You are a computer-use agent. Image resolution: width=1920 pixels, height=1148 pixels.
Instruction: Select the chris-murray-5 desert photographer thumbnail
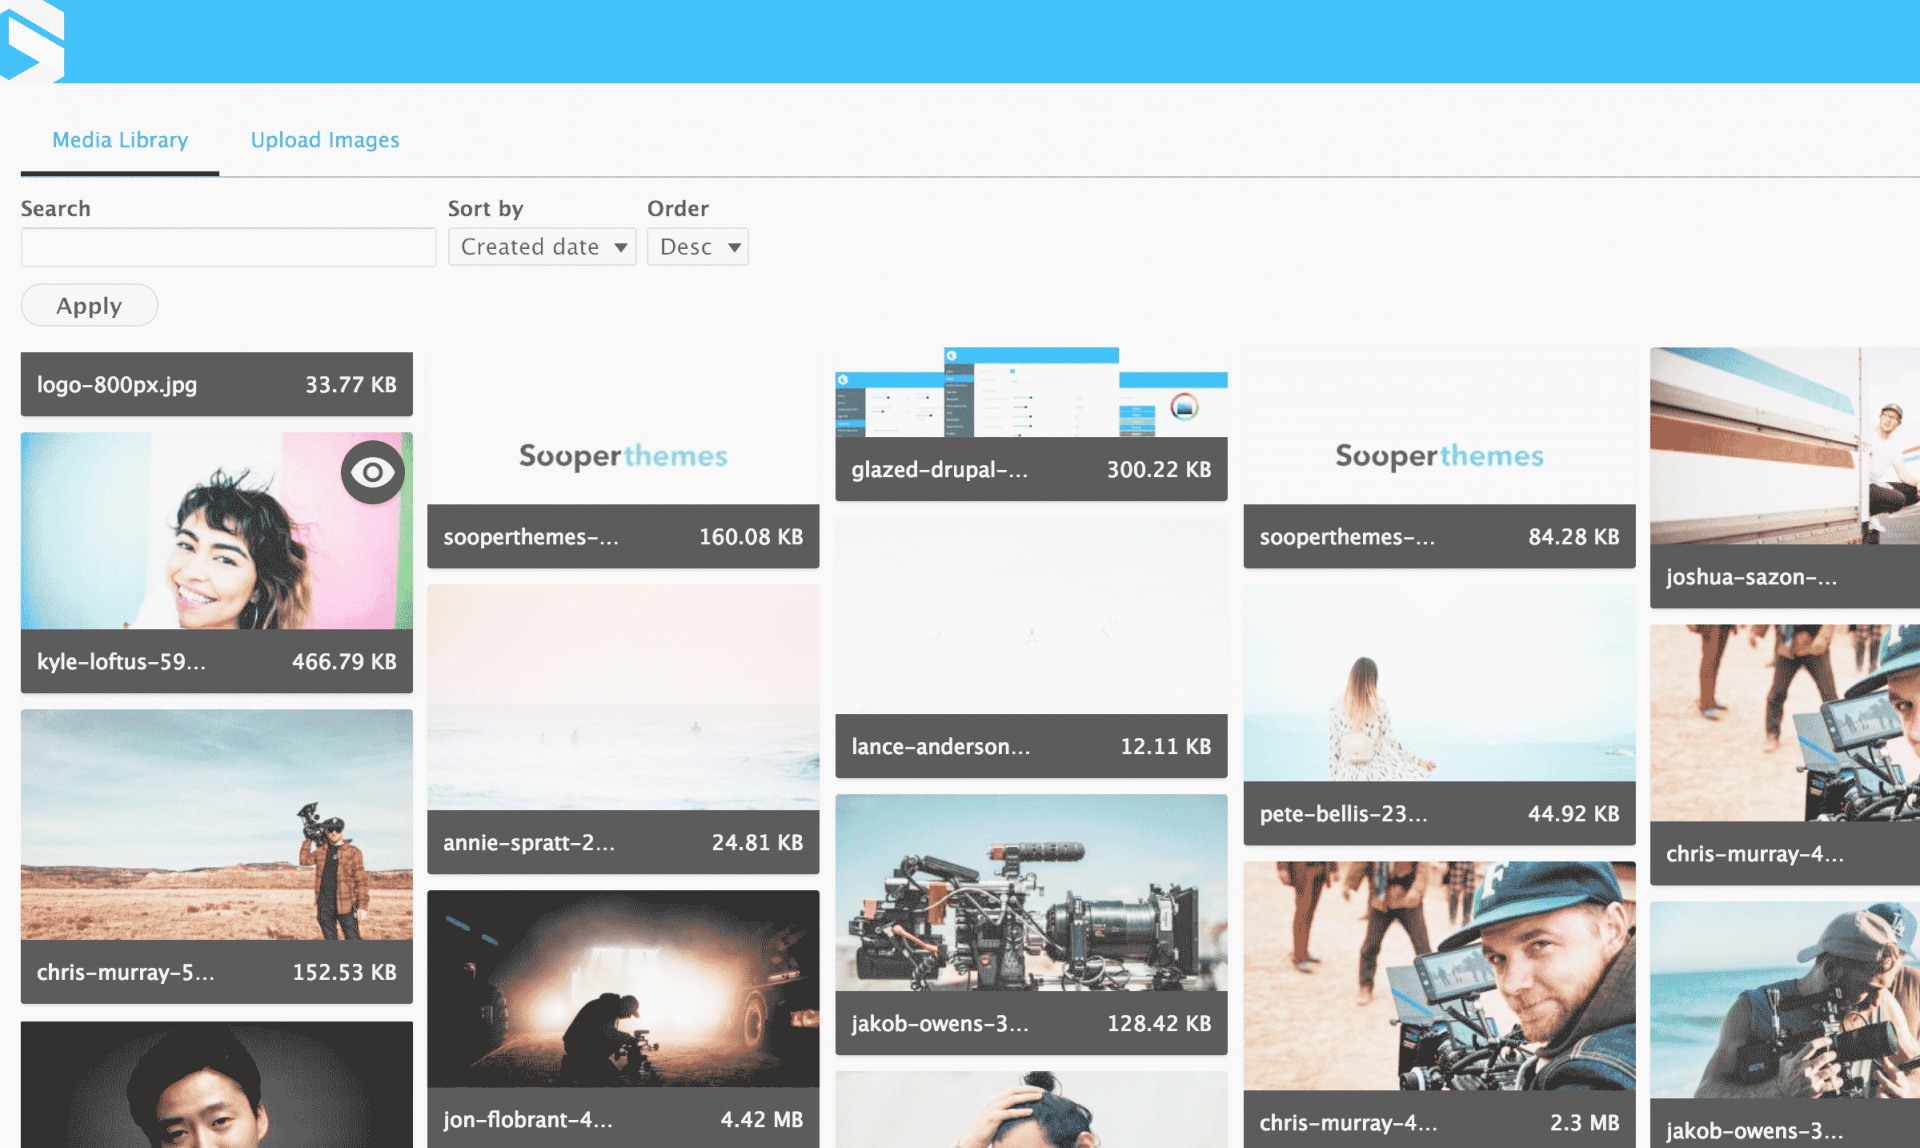pos(217,825)
